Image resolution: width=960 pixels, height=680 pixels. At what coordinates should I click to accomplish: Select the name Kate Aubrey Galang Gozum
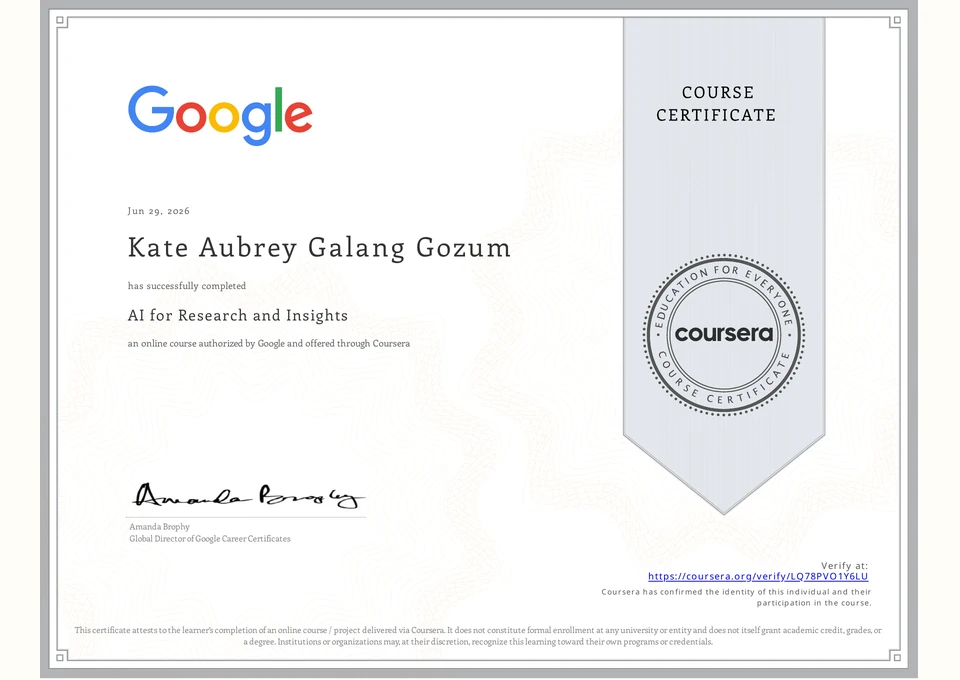tap(319, 248)
